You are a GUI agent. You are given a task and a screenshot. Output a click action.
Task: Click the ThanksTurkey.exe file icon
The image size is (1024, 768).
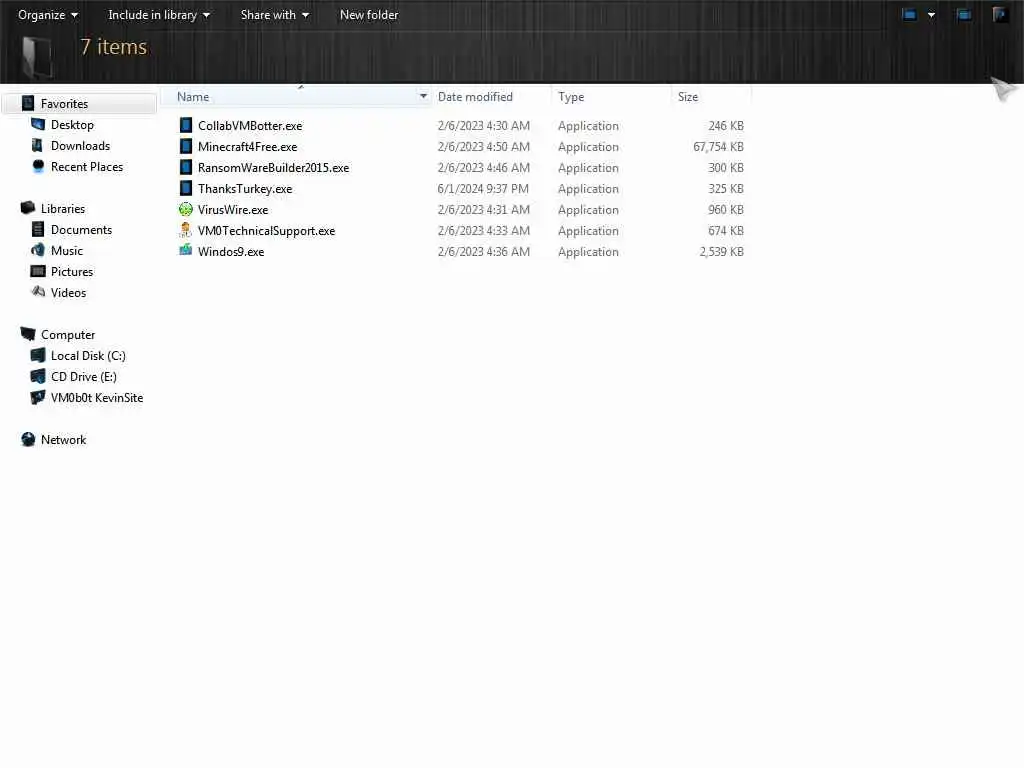pos(186,188)
